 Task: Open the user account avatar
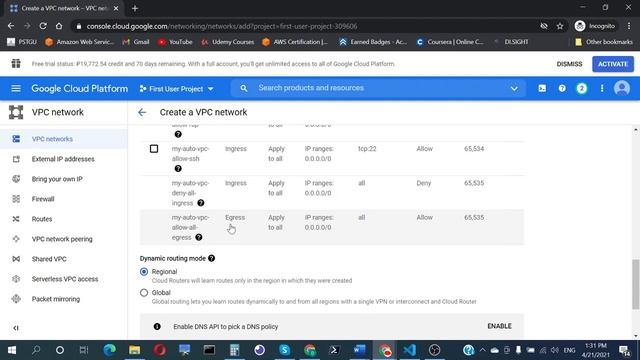point(622,89)
